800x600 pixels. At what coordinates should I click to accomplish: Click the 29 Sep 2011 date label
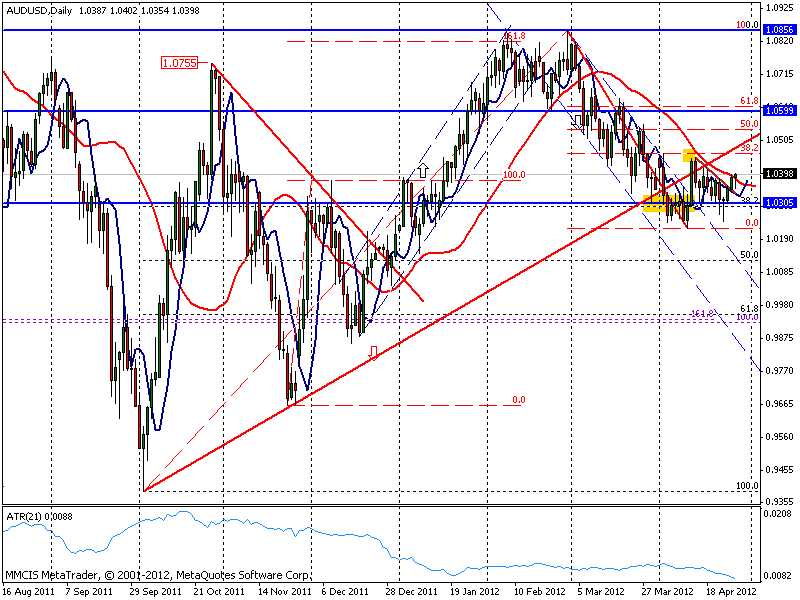[155, 591]
